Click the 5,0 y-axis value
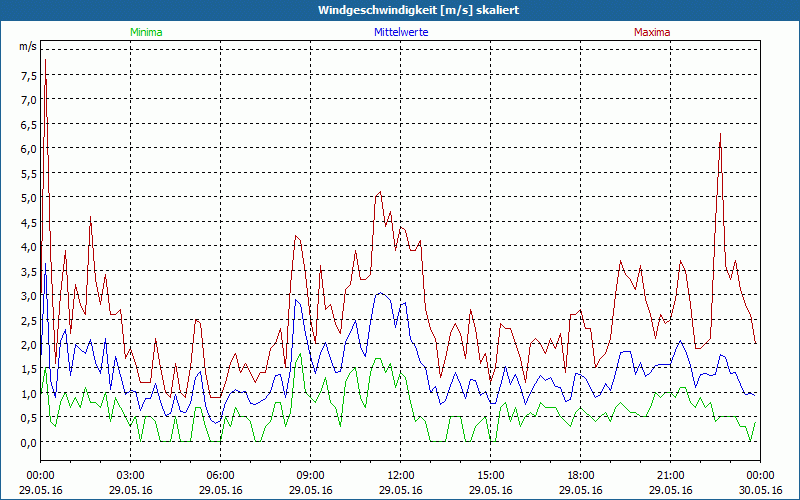This screenshot has height=500, width=800. click(29, 197)
